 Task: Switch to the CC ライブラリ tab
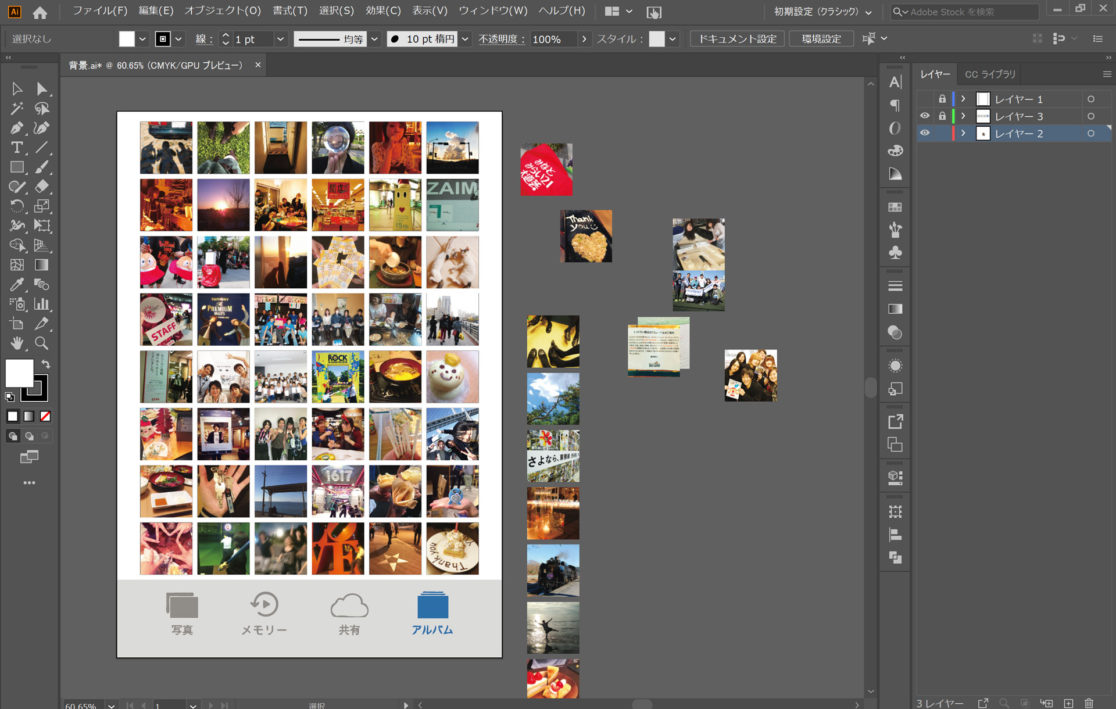coord(990,74)
